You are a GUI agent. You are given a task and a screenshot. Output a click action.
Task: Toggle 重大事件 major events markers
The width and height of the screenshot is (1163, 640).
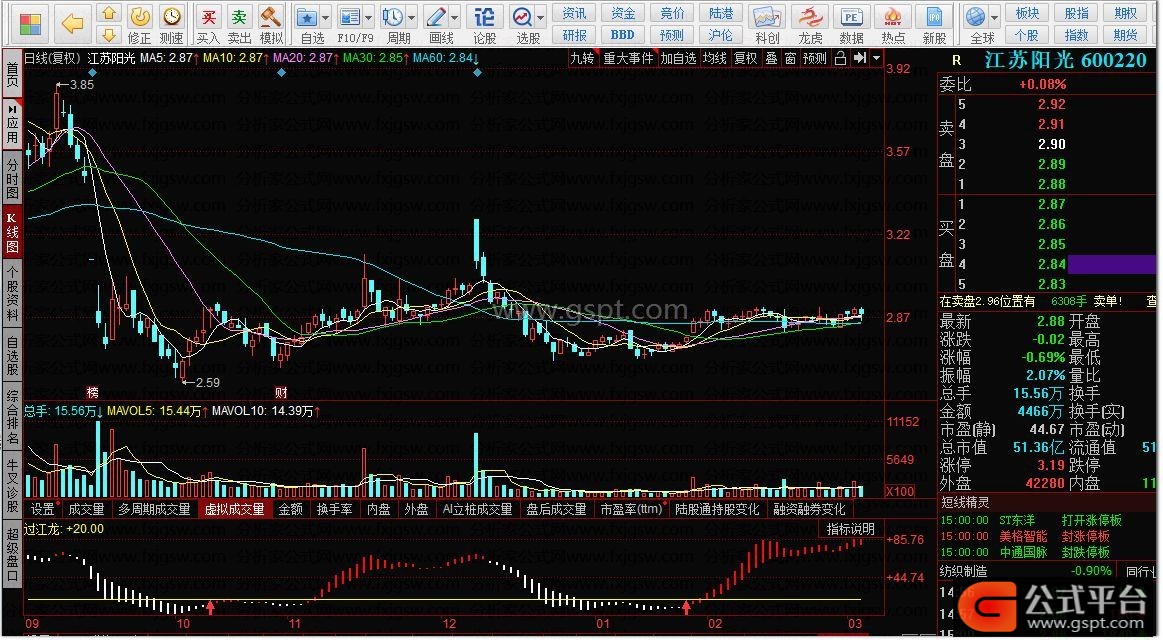628,58
